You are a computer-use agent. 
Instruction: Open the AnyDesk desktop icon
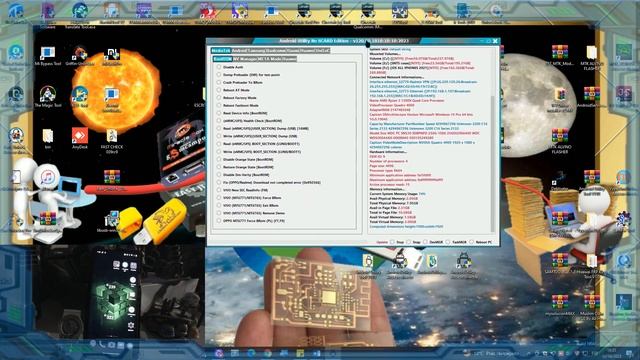point(80,138)
